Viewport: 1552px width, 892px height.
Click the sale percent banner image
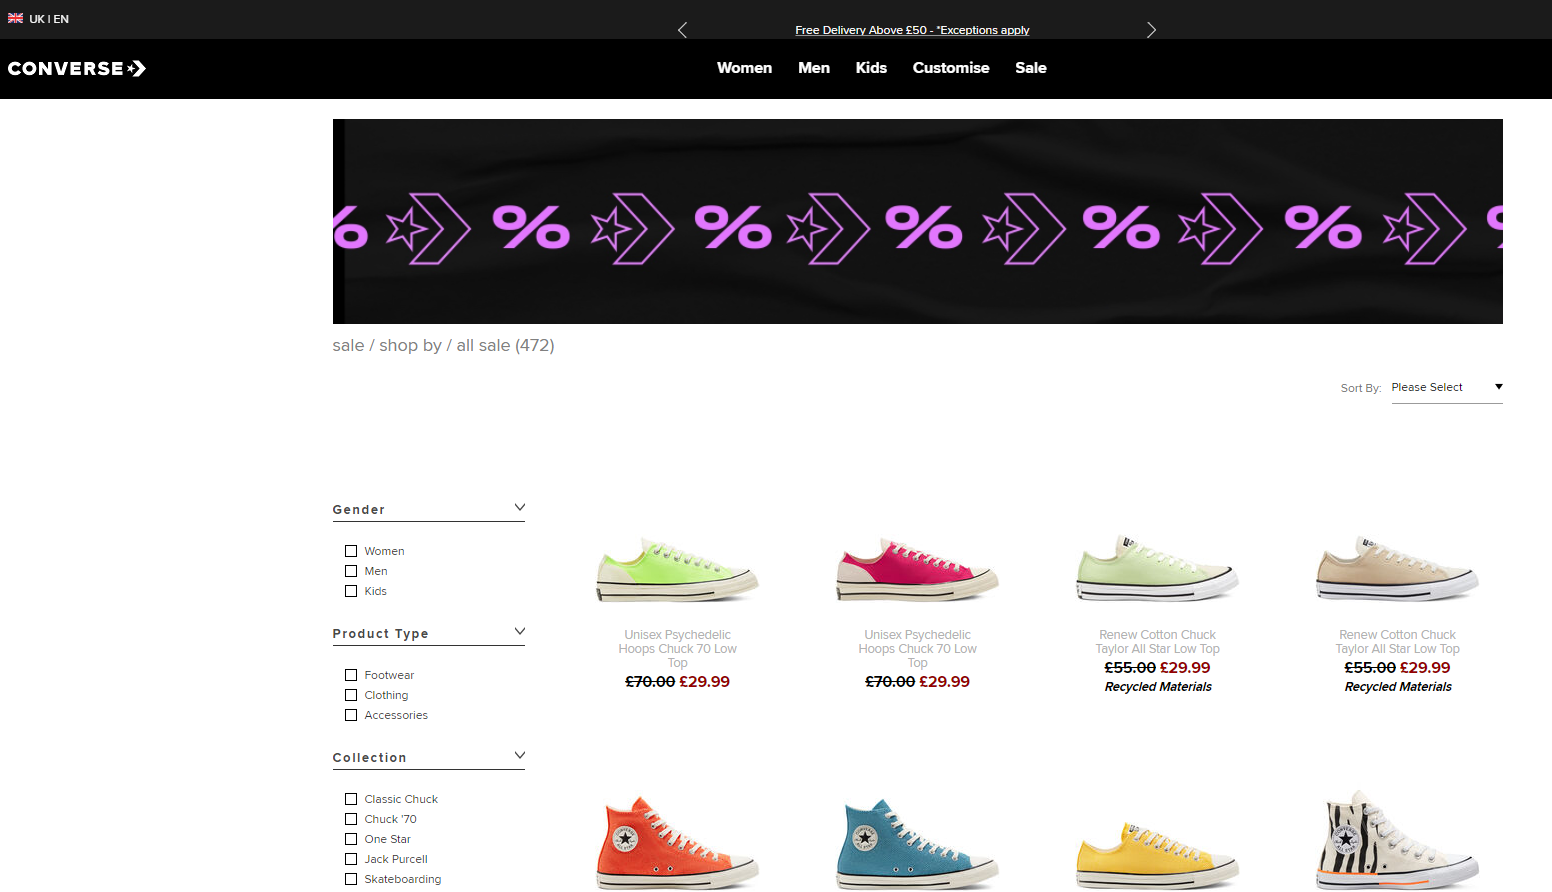pos(917,221)
